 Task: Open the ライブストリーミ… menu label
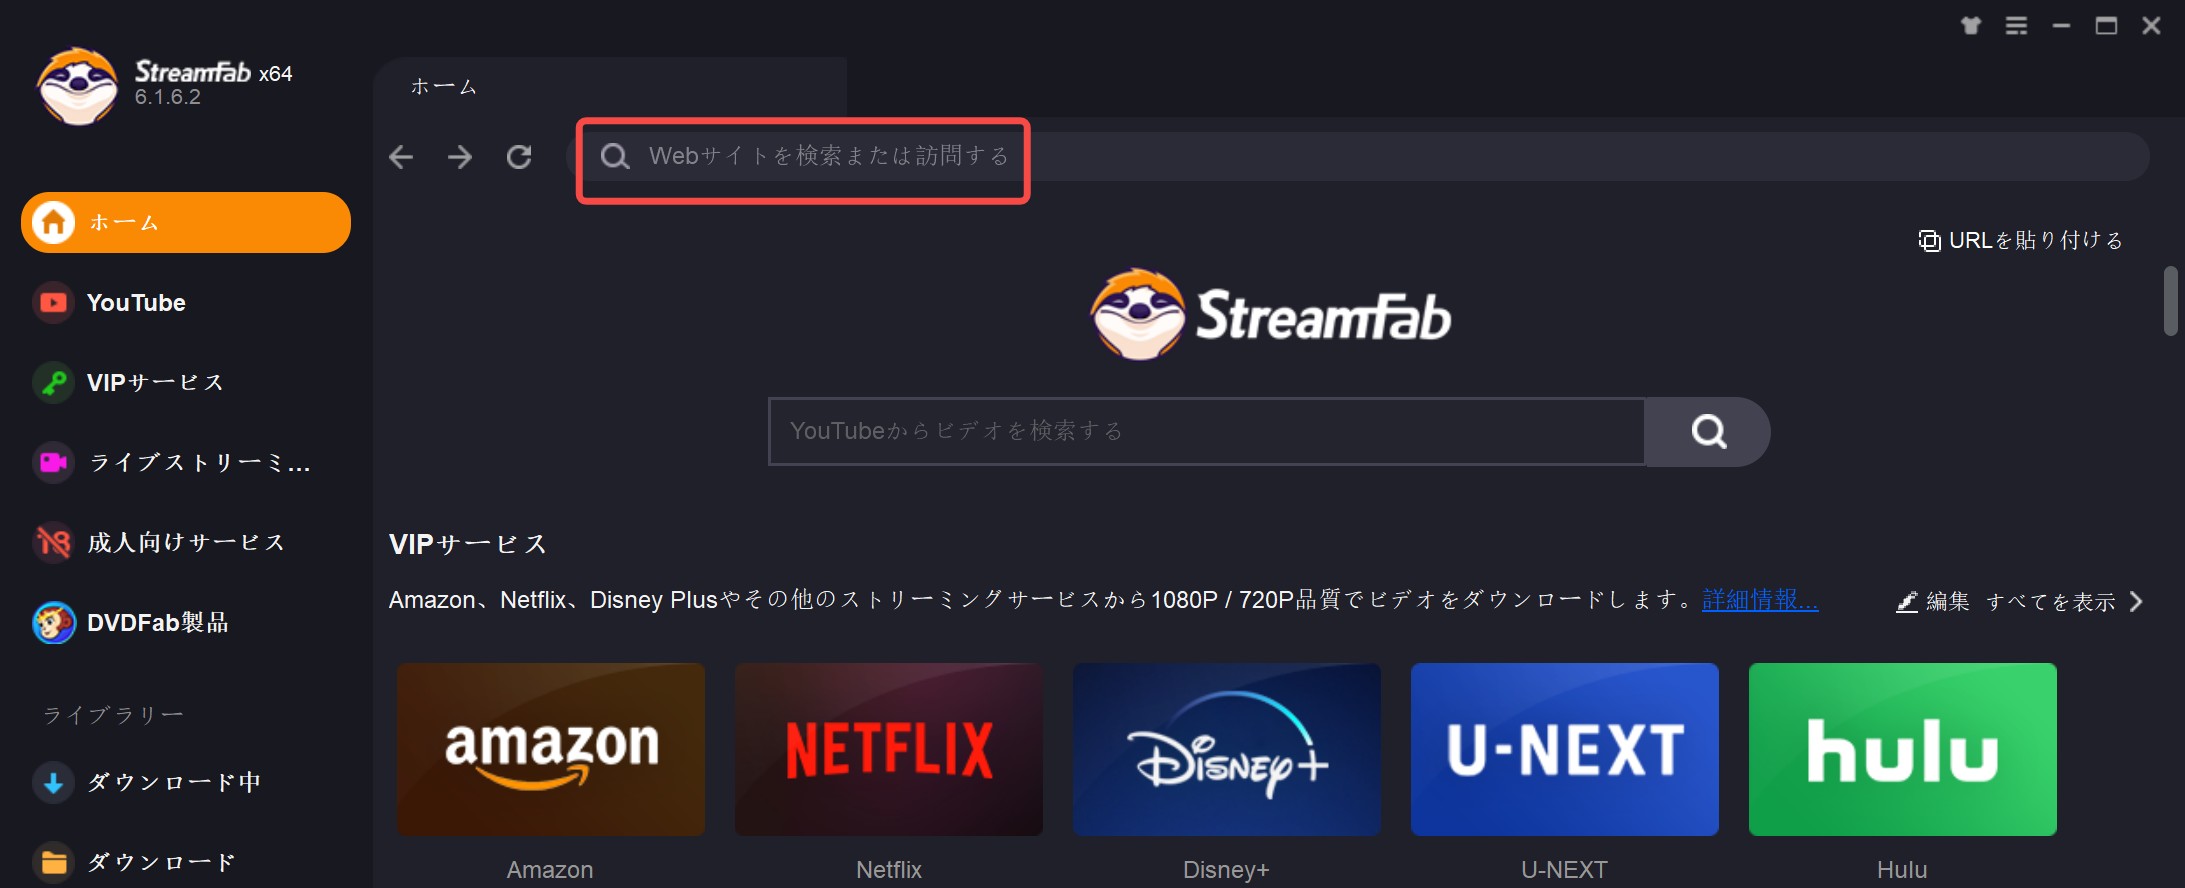click(x=200, y=462)
